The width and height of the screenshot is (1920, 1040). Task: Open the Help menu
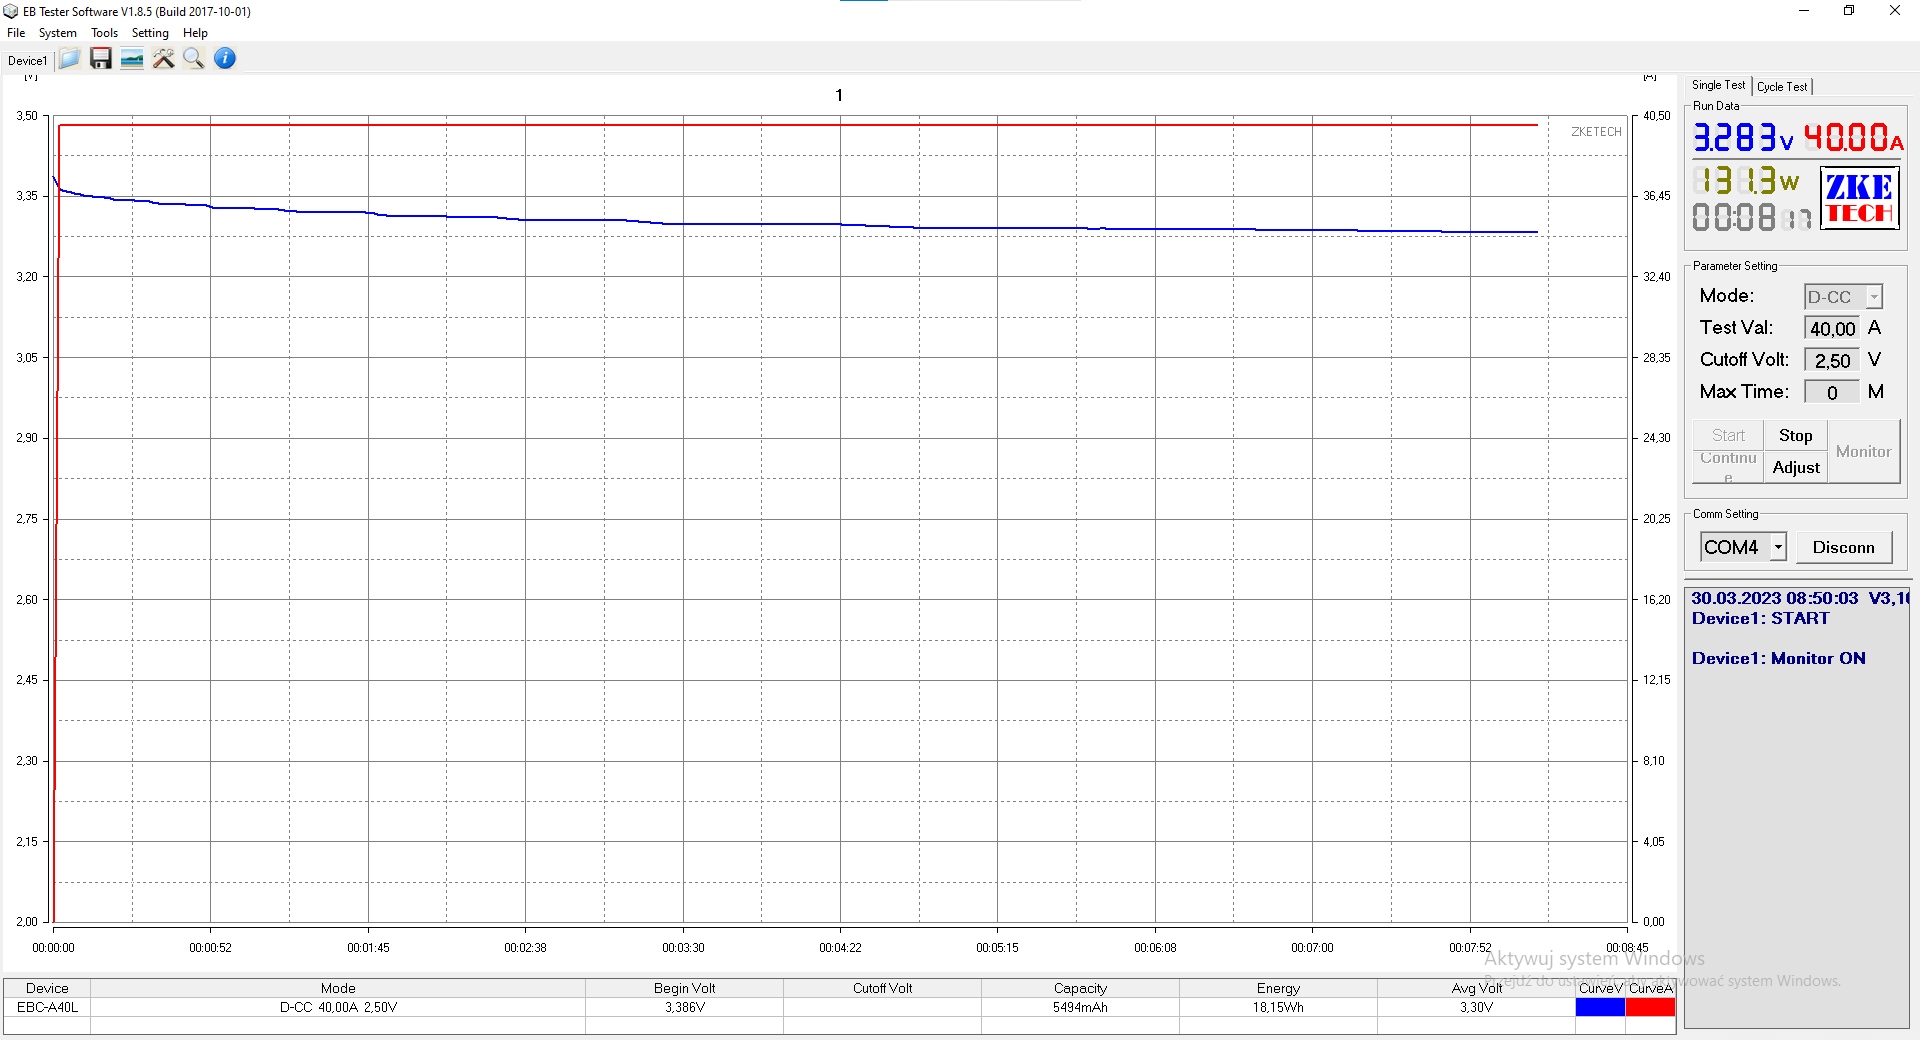195,33
